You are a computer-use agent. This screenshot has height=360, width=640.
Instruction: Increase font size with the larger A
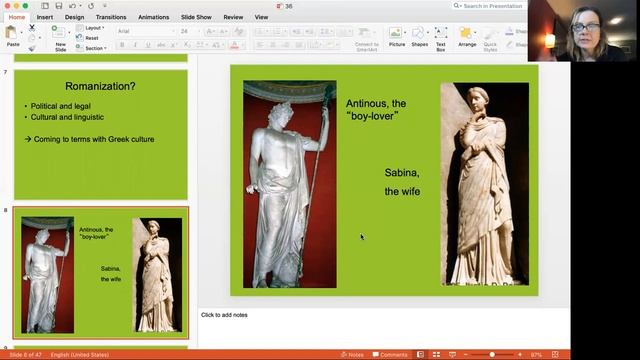[x=210, y=31]
